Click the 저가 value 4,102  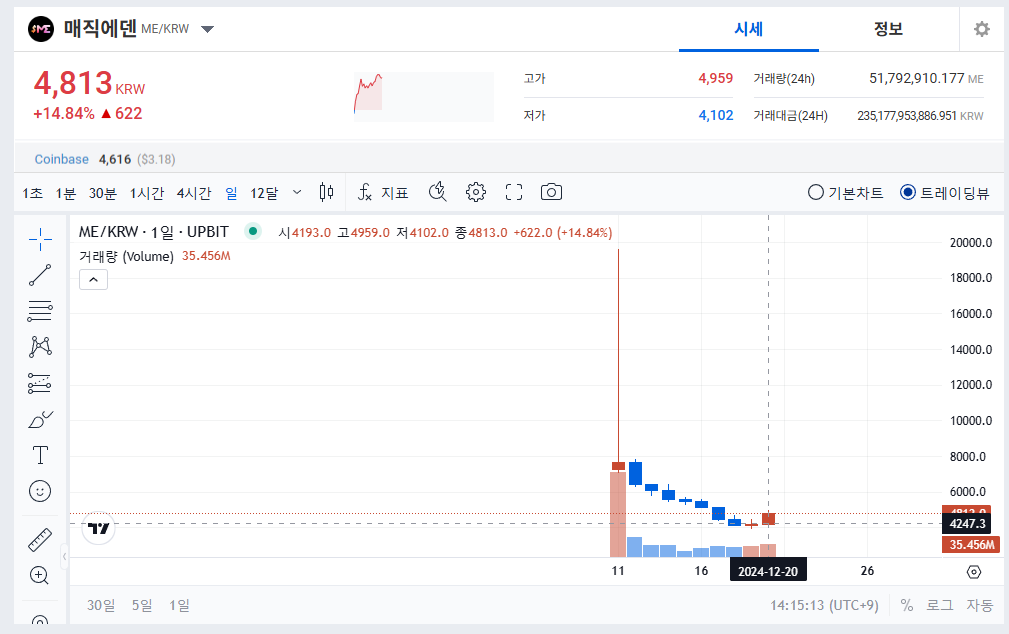coord(716,115)
